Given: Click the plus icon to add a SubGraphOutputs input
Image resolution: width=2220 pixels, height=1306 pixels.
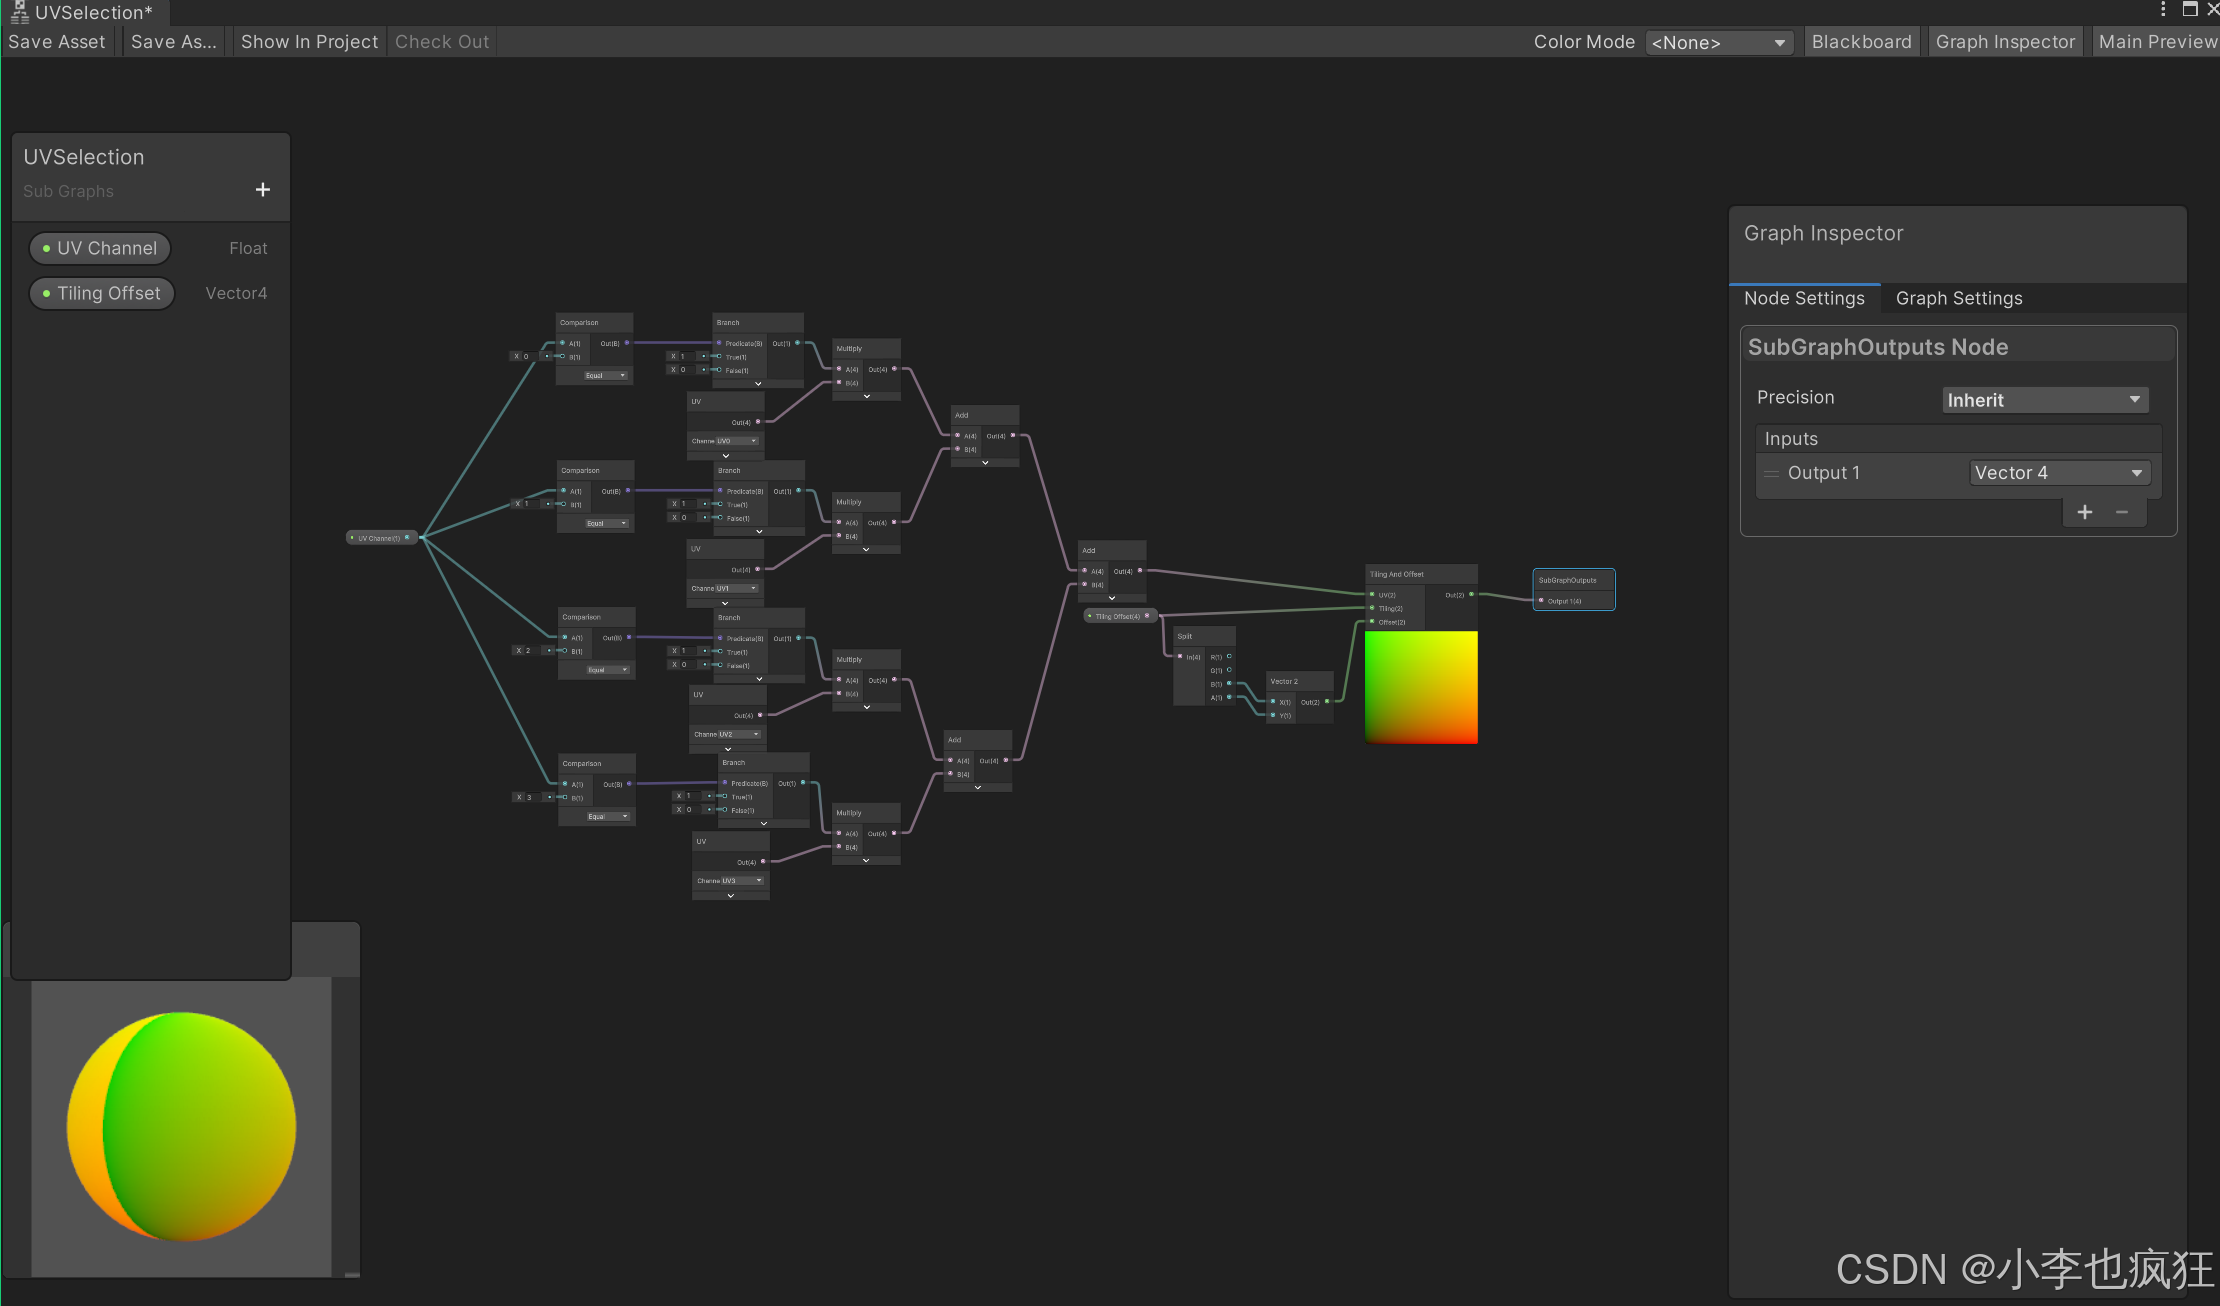Looking at the screenshot, I should click(x=2085, y=511).
